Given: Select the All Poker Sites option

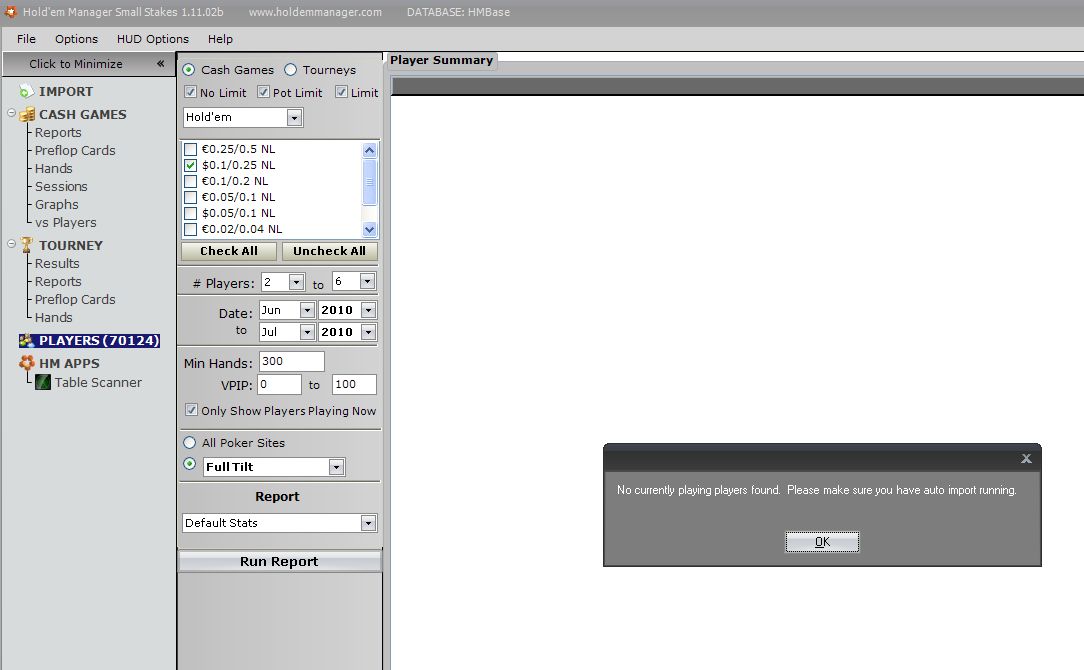Looking at the screenshot, I should [190, 442].
